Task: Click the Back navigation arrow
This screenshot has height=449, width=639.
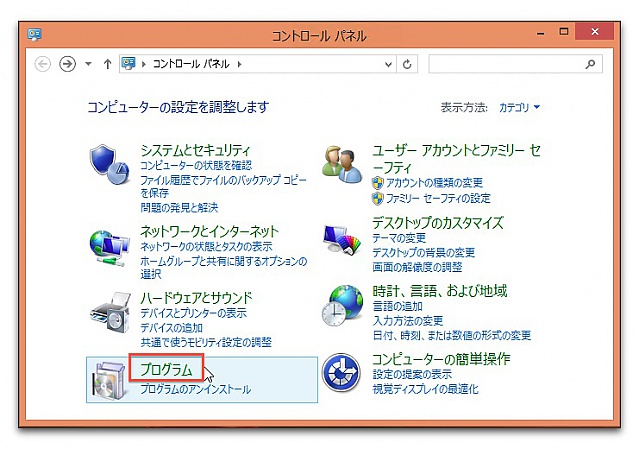Action: click(43, 64)
